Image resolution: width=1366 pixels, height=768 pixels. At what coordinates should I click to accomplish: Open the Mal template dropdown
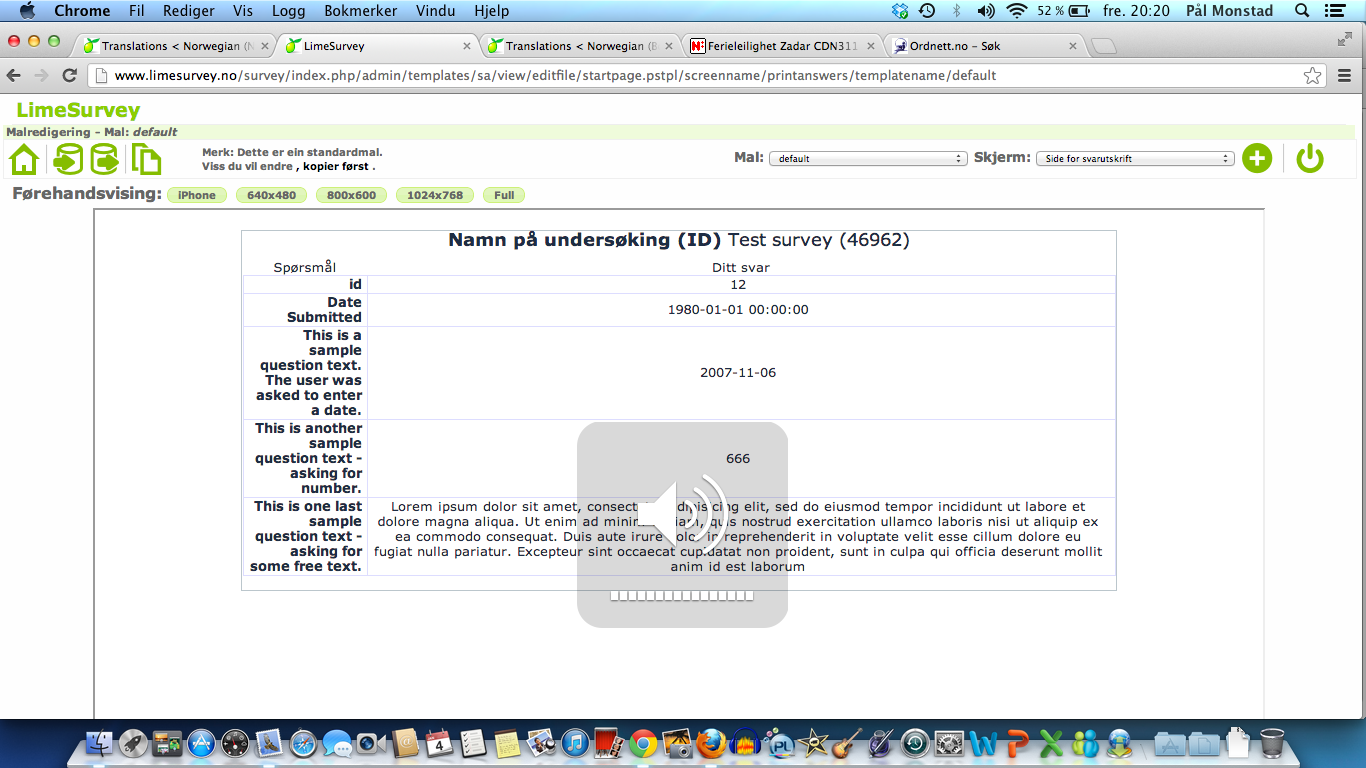[867, 158]
